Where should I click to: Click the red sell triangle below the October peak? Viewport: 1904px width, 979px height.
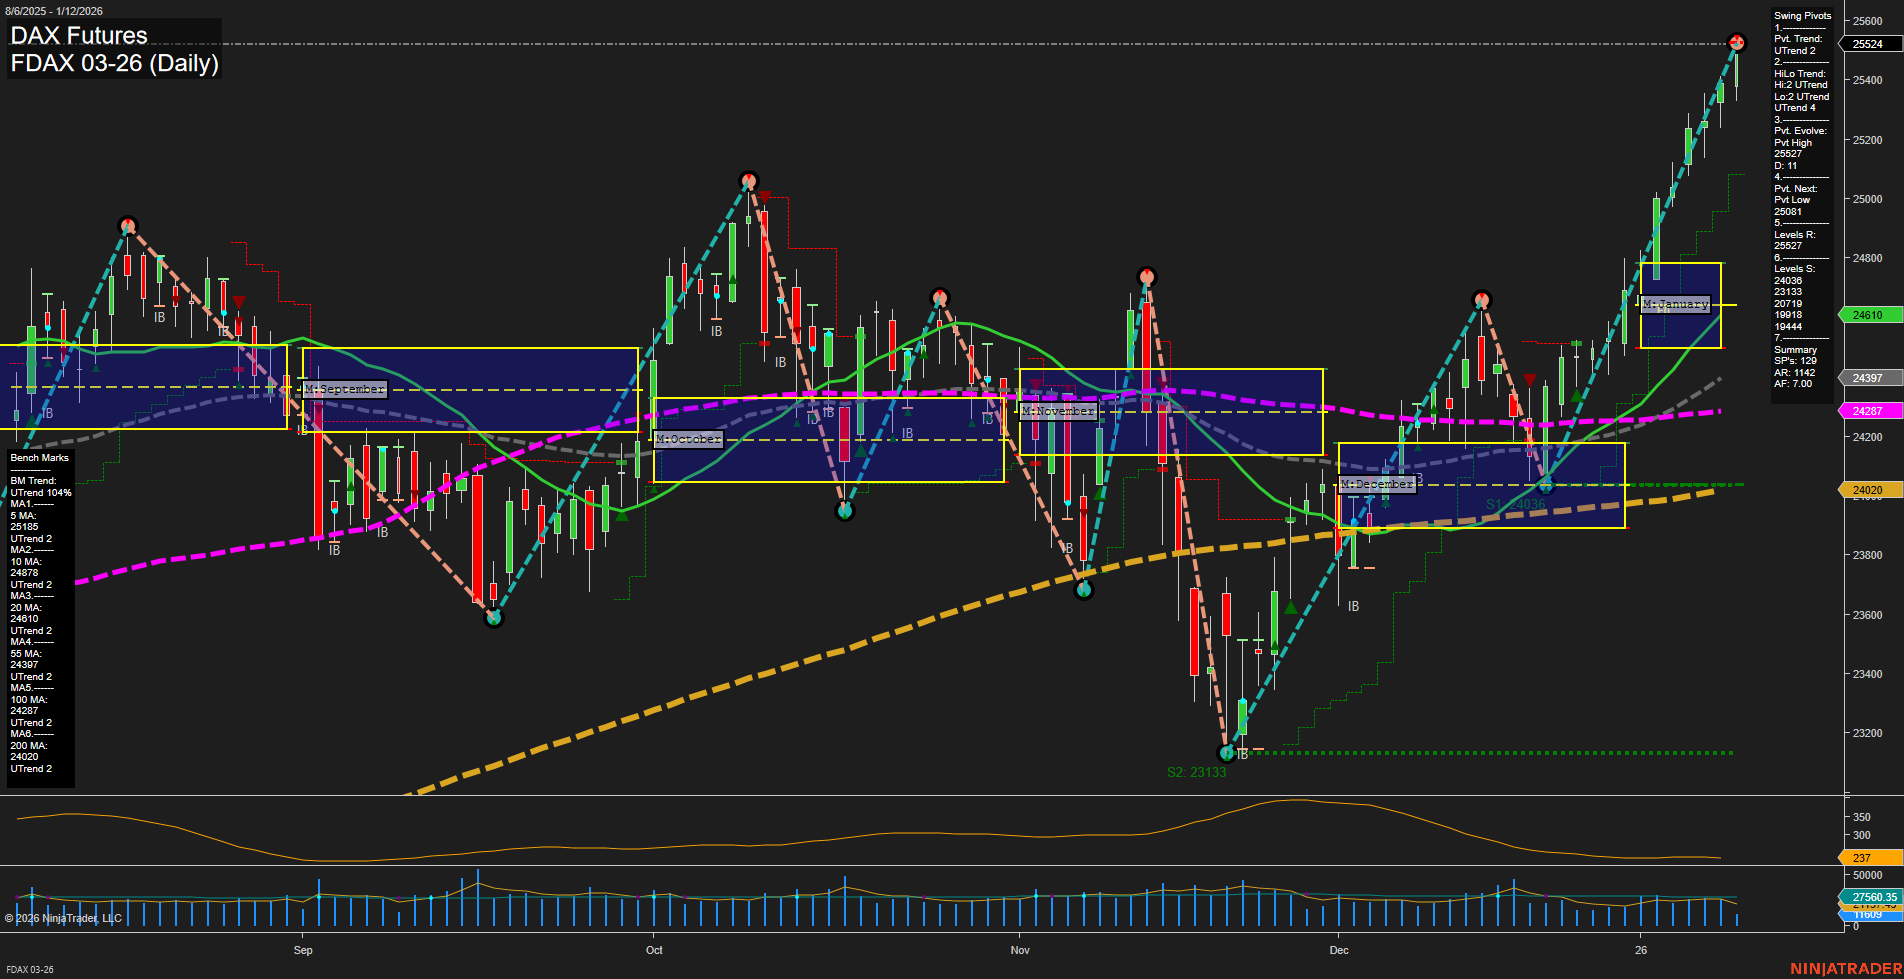pyautogui.click(x=765, y=196)
